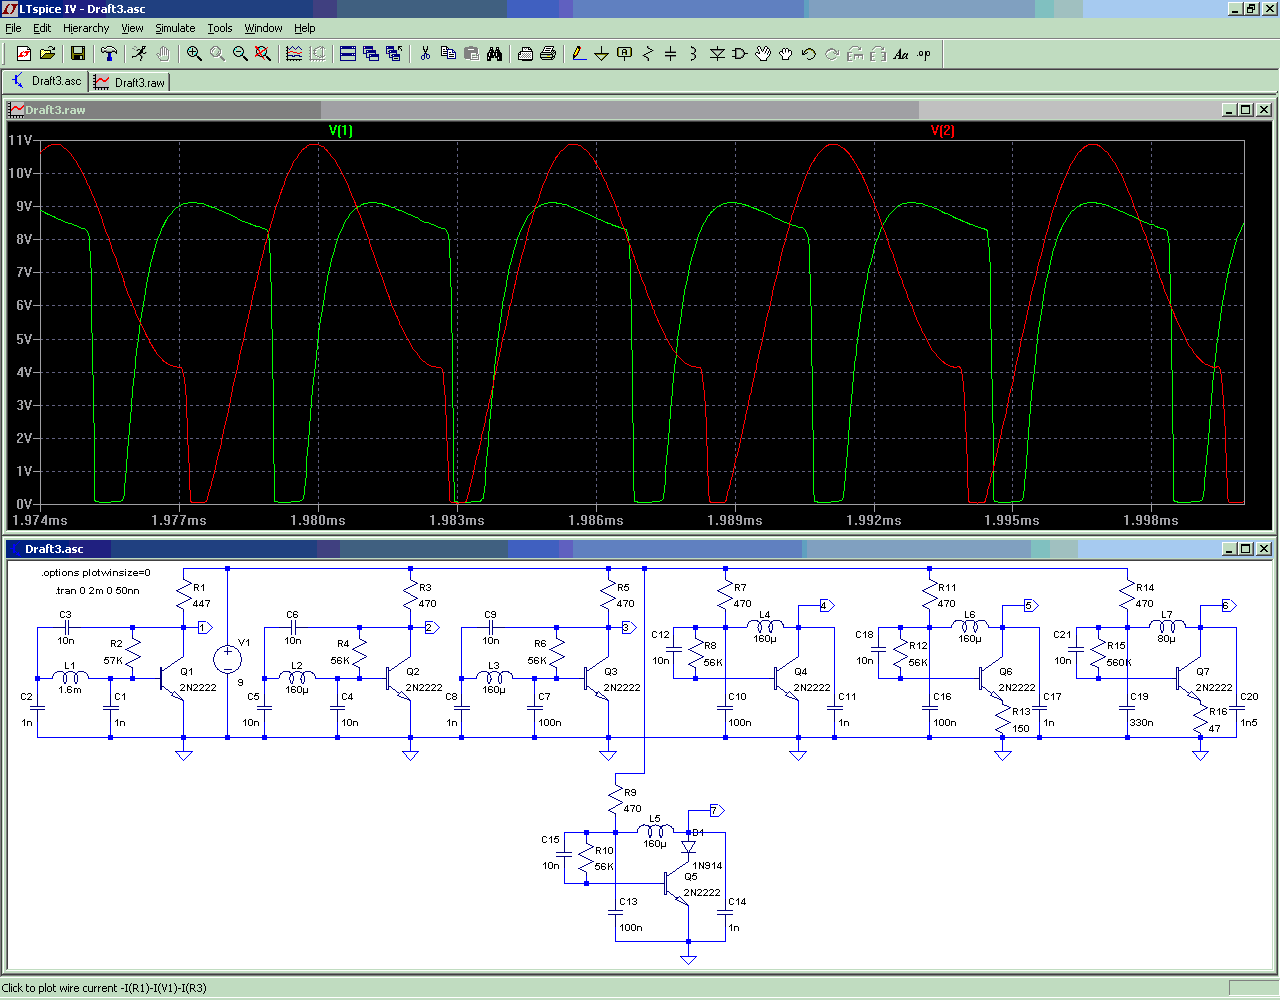Click the SPICE directive .op icon
This screenshot has height=1000, width=1280.
coord(924,54)
